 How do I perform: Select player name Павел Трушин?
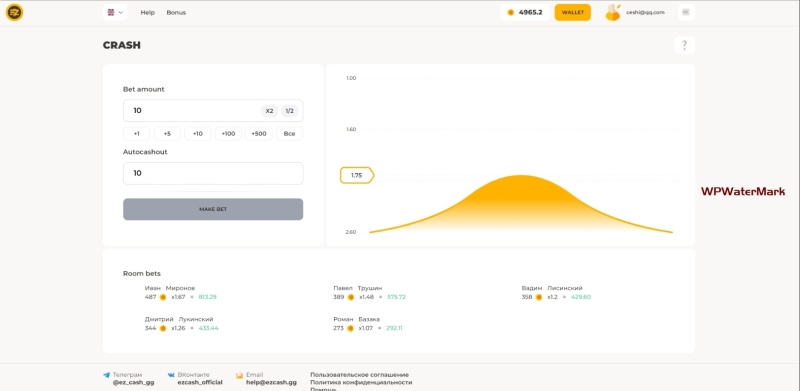click(358, 288)
